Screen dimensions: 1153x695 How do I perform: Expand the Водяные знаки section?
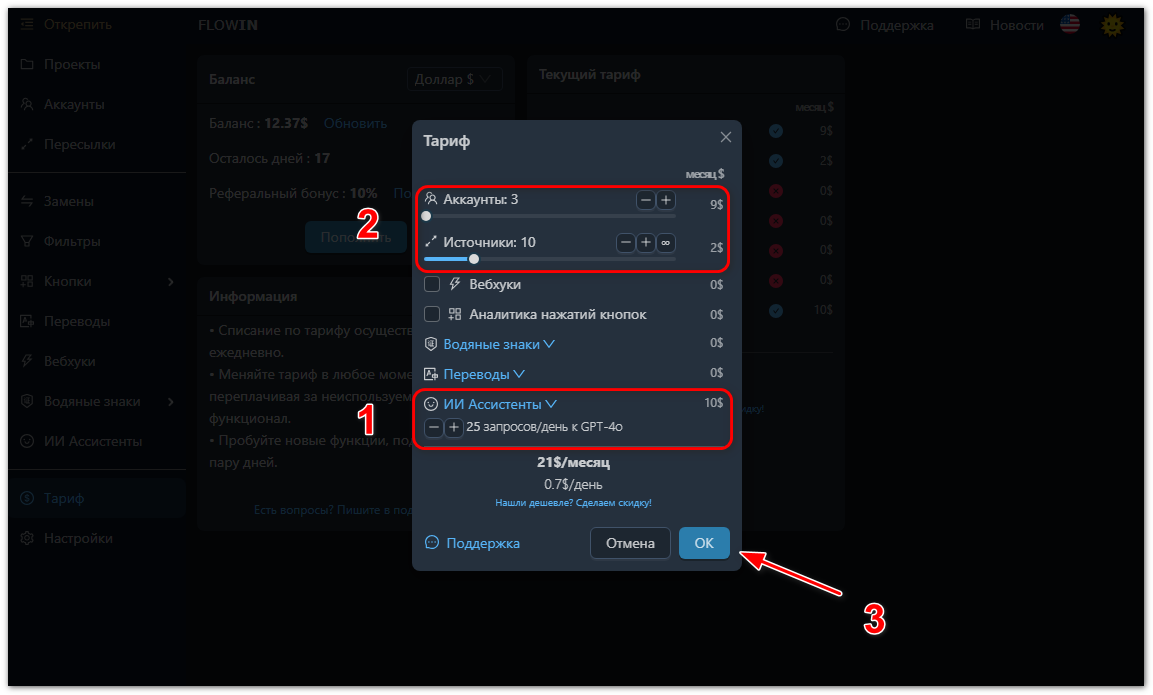(x=499, y=344)
